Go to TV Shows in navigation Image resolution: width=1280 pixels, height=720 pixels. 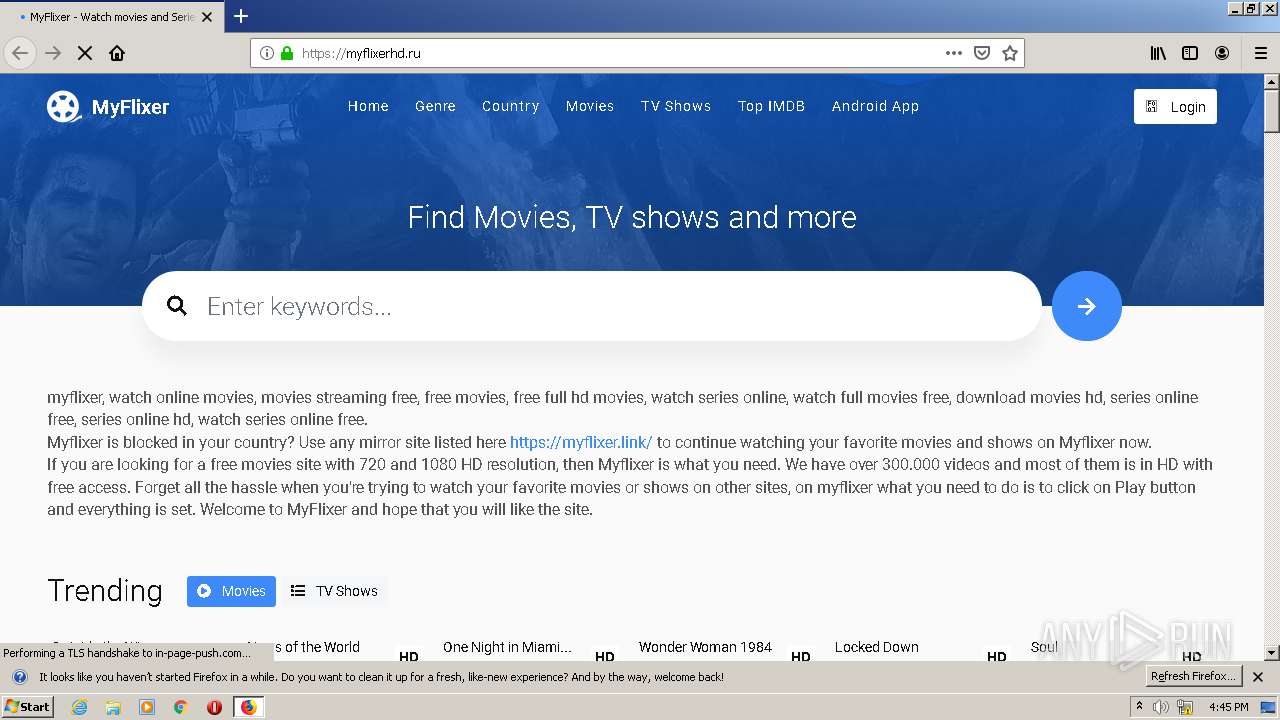pyautogui.click(x=676, y=106)
